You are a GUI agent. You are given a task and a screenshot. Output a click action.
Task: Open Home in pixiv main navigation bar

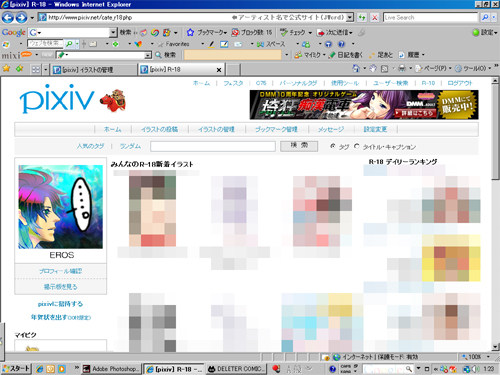(112, 129)
